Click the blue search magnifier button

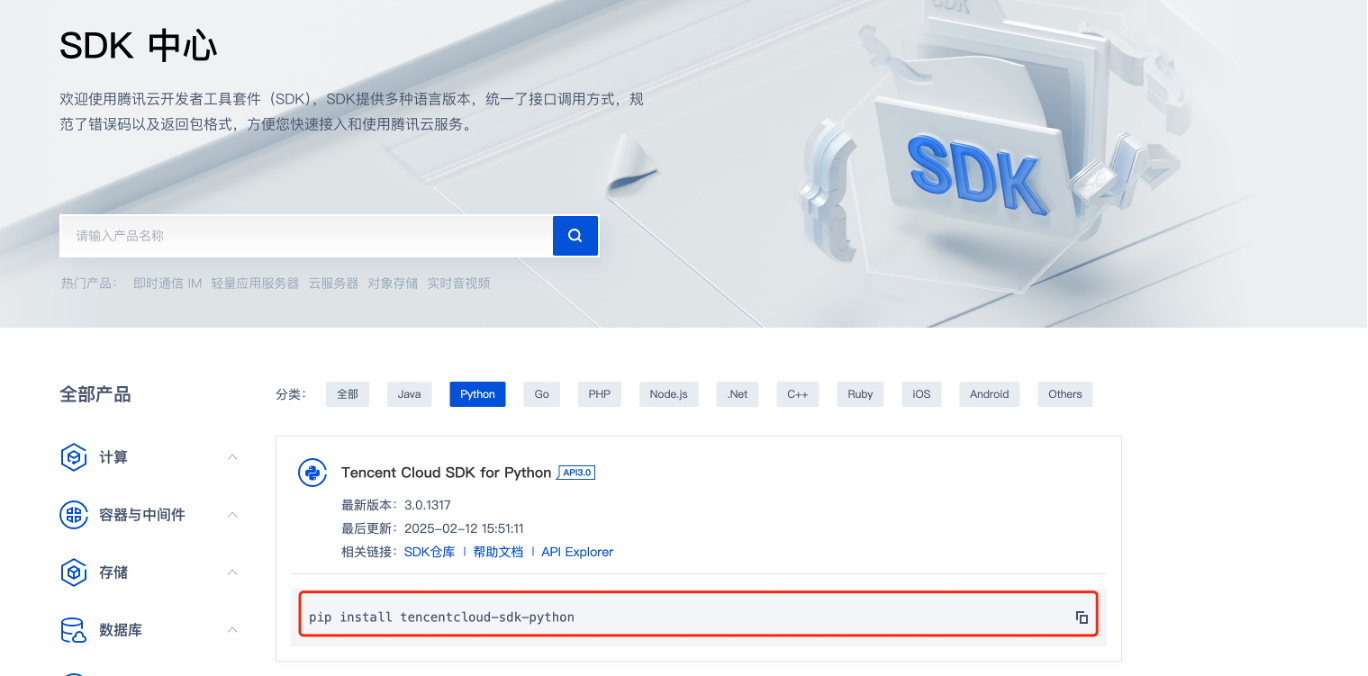pos(575,236)
